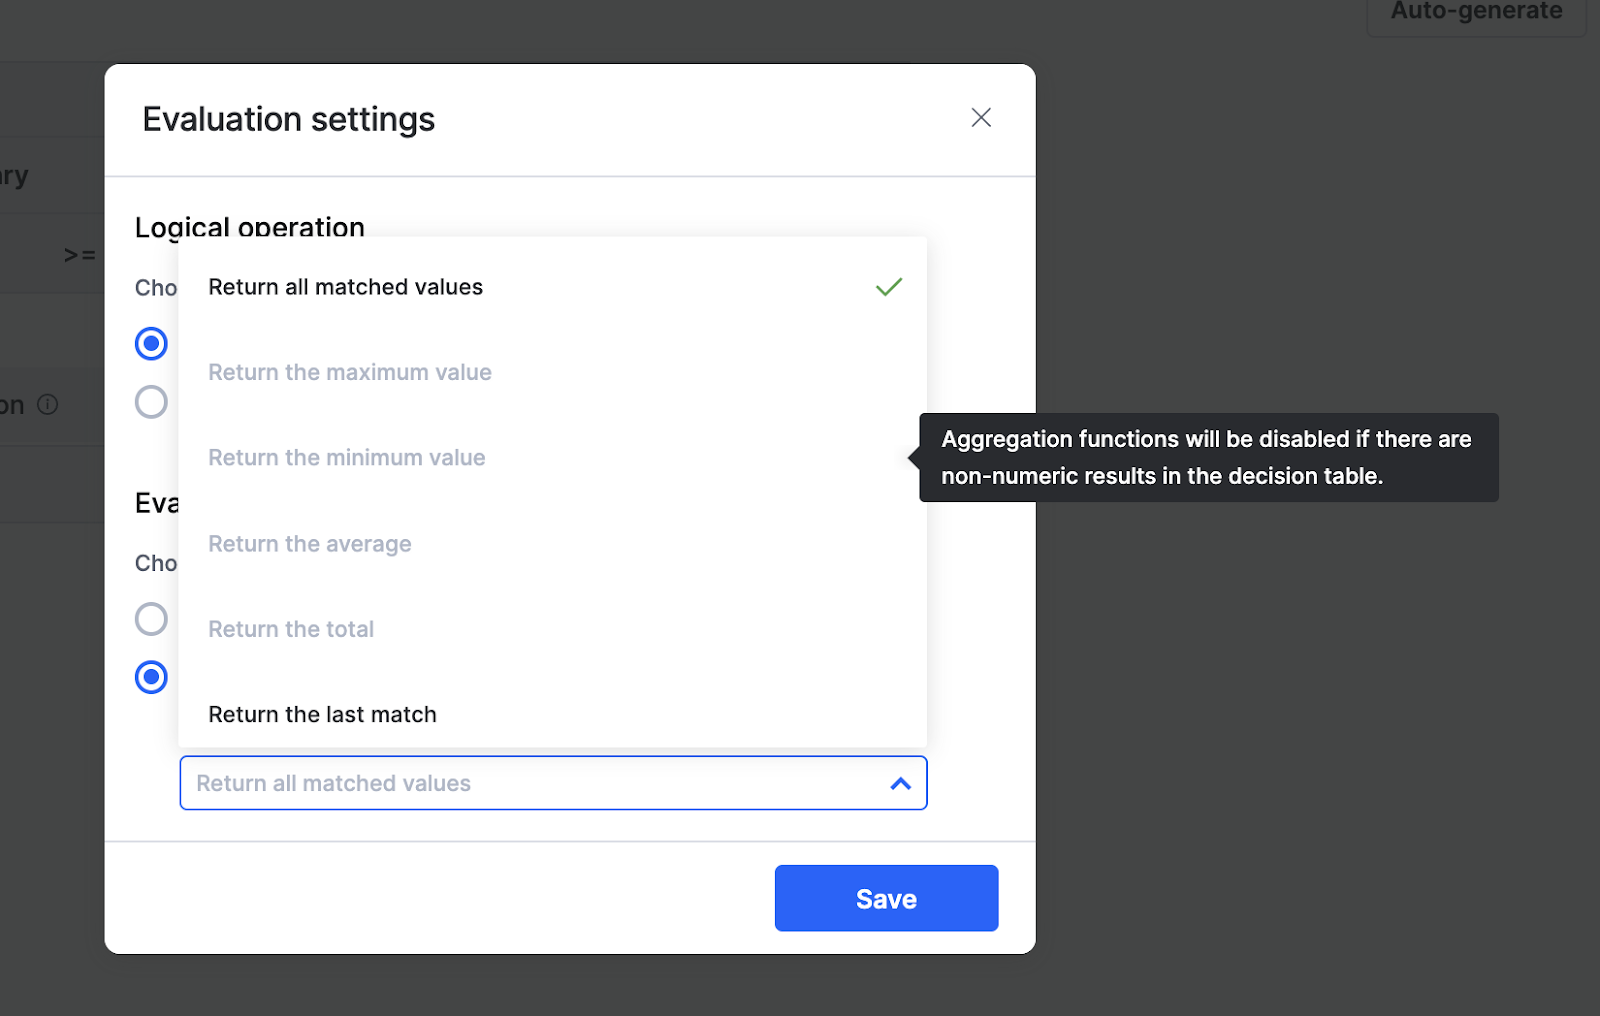The image size is (1600, 1016).
Task: Select the second Logical operation radio button
Action: pos(151,402)
